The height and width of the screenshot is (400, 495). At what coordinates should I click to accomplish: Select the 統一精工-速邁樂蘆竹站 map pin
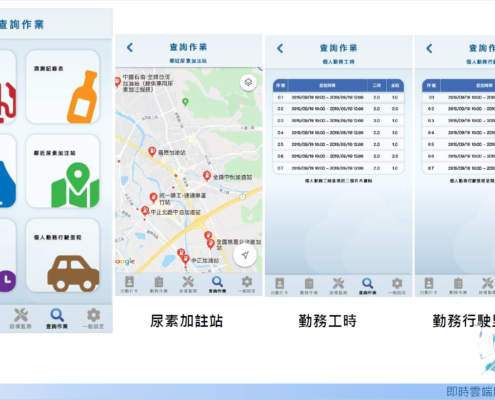[x=153, y=198]
